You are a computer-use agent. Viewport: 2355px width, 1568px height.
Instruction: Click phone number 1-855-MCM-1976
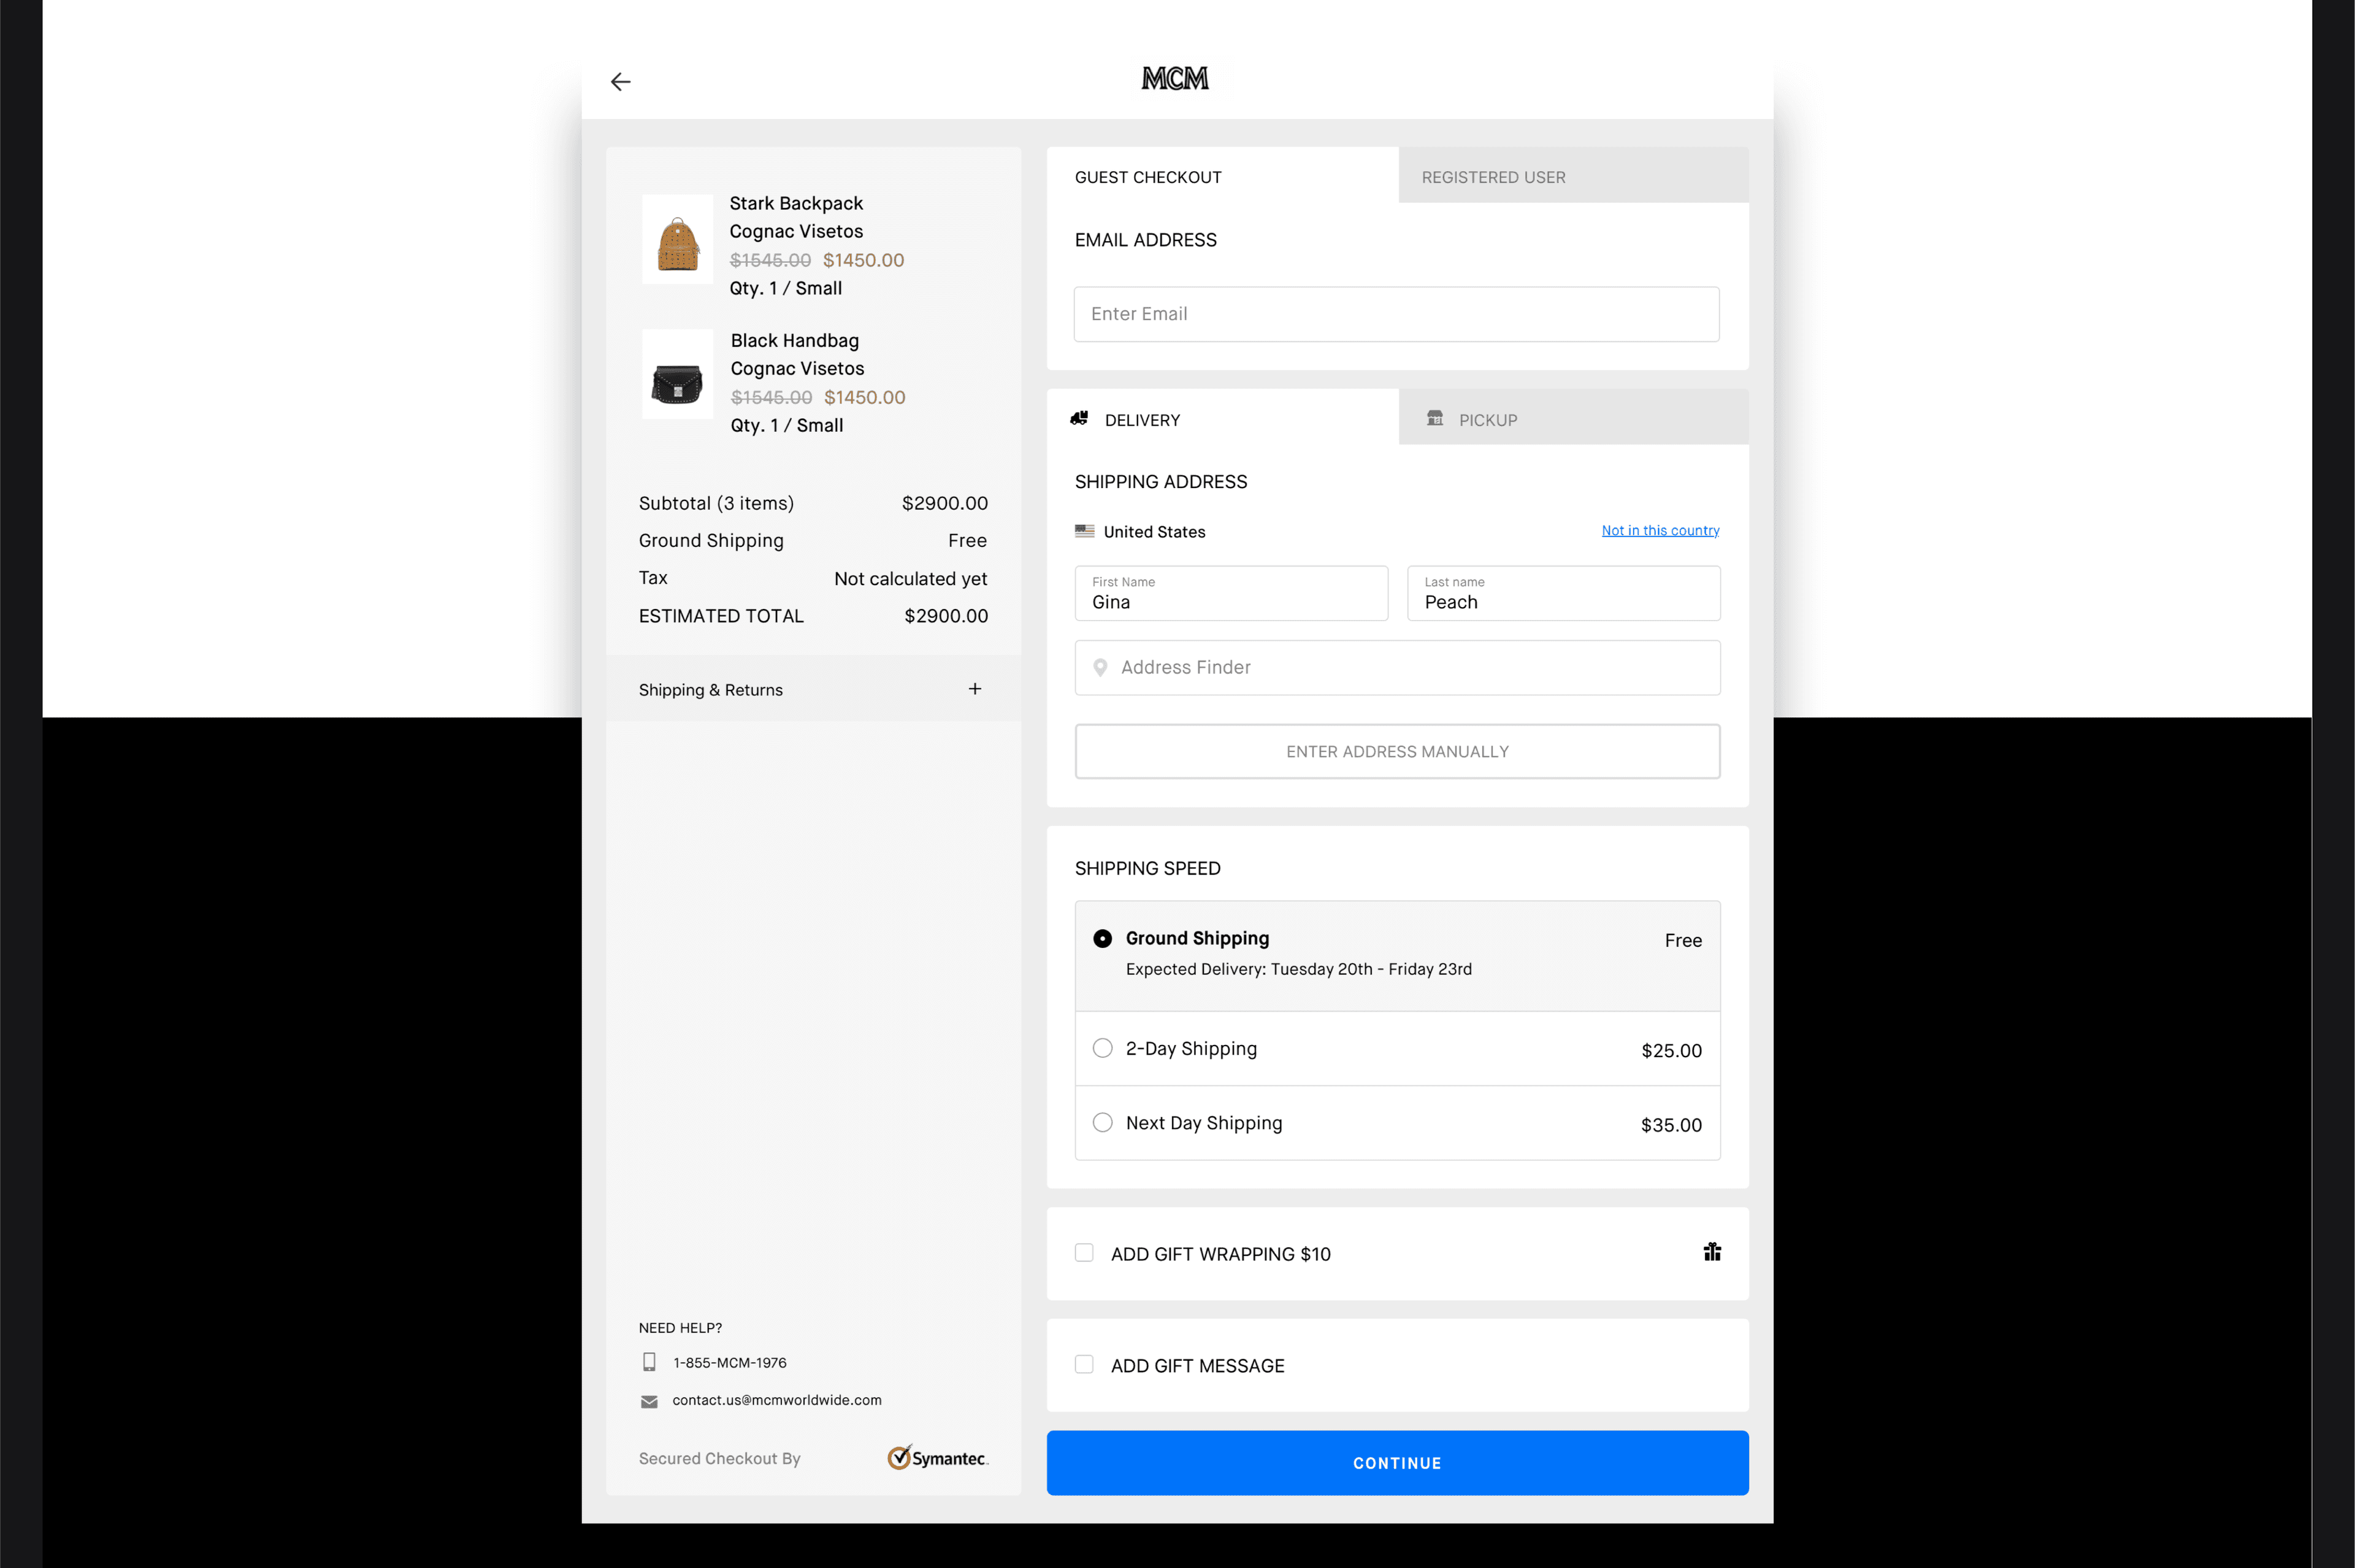(730, 1363)
